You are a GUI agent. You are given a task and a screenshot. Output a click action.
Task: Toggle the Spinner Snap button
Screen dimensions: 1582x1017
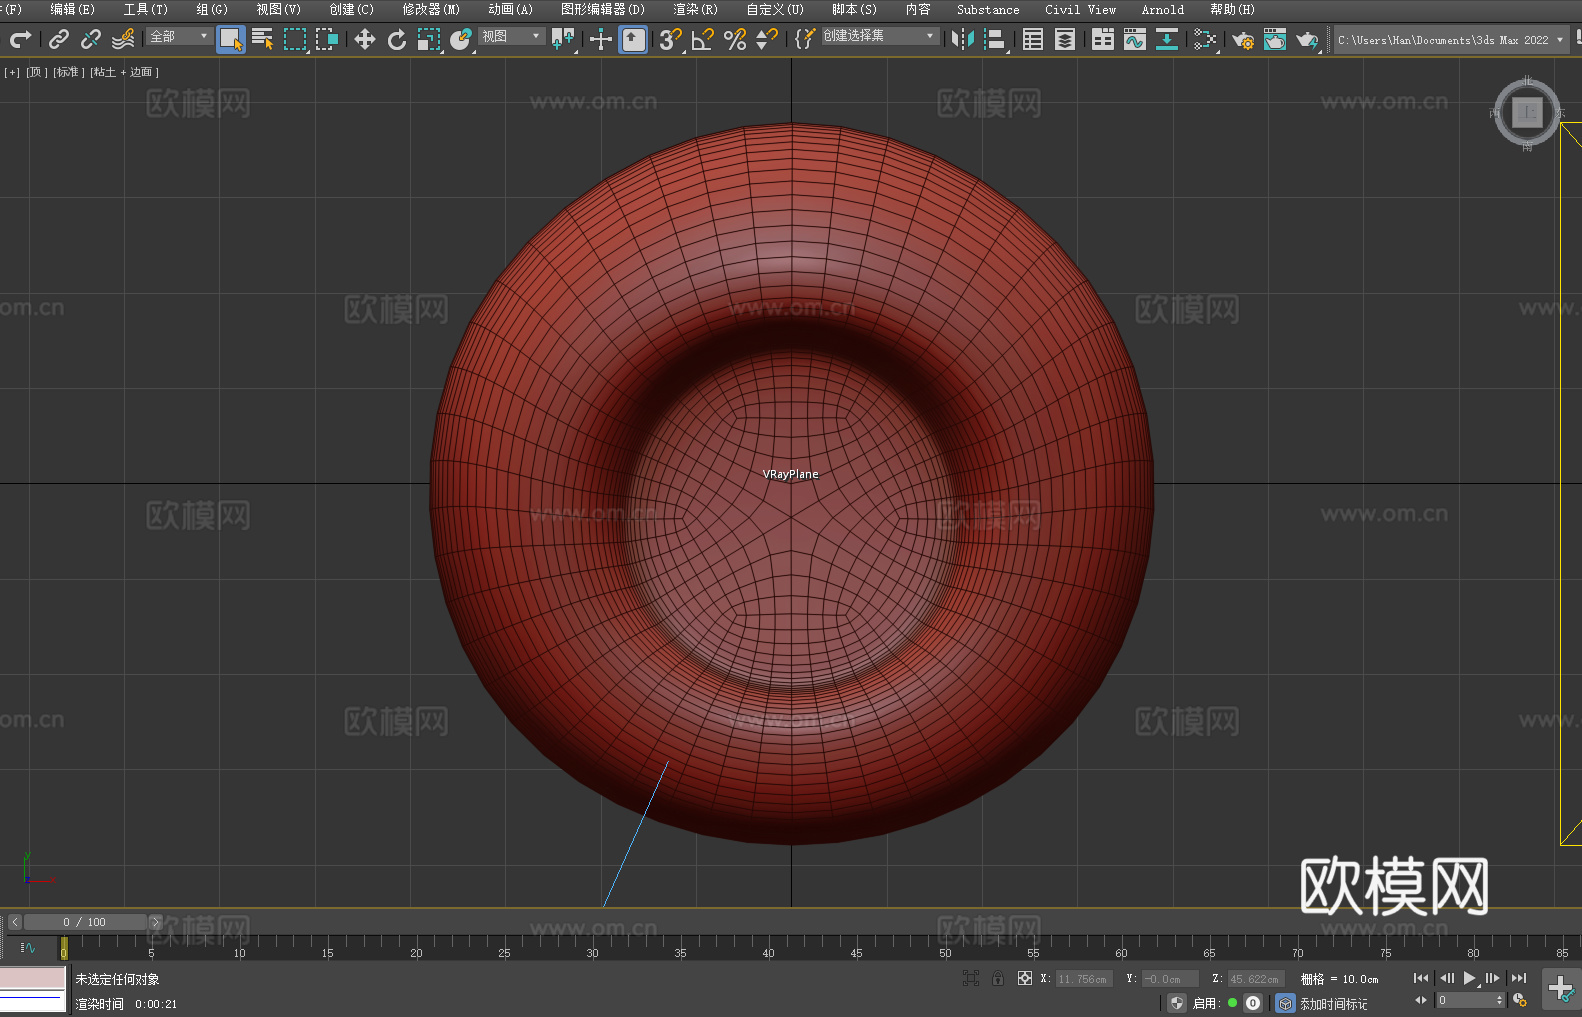tap(767, 39)
